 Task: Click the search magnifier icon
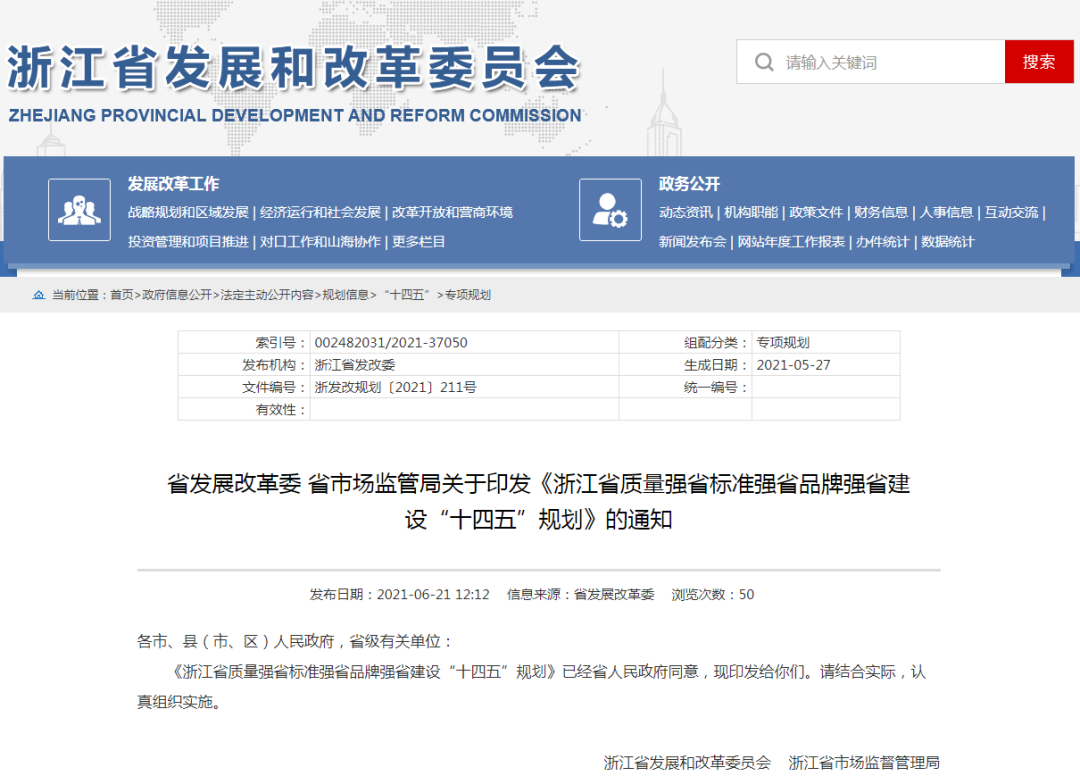[764, 62]
